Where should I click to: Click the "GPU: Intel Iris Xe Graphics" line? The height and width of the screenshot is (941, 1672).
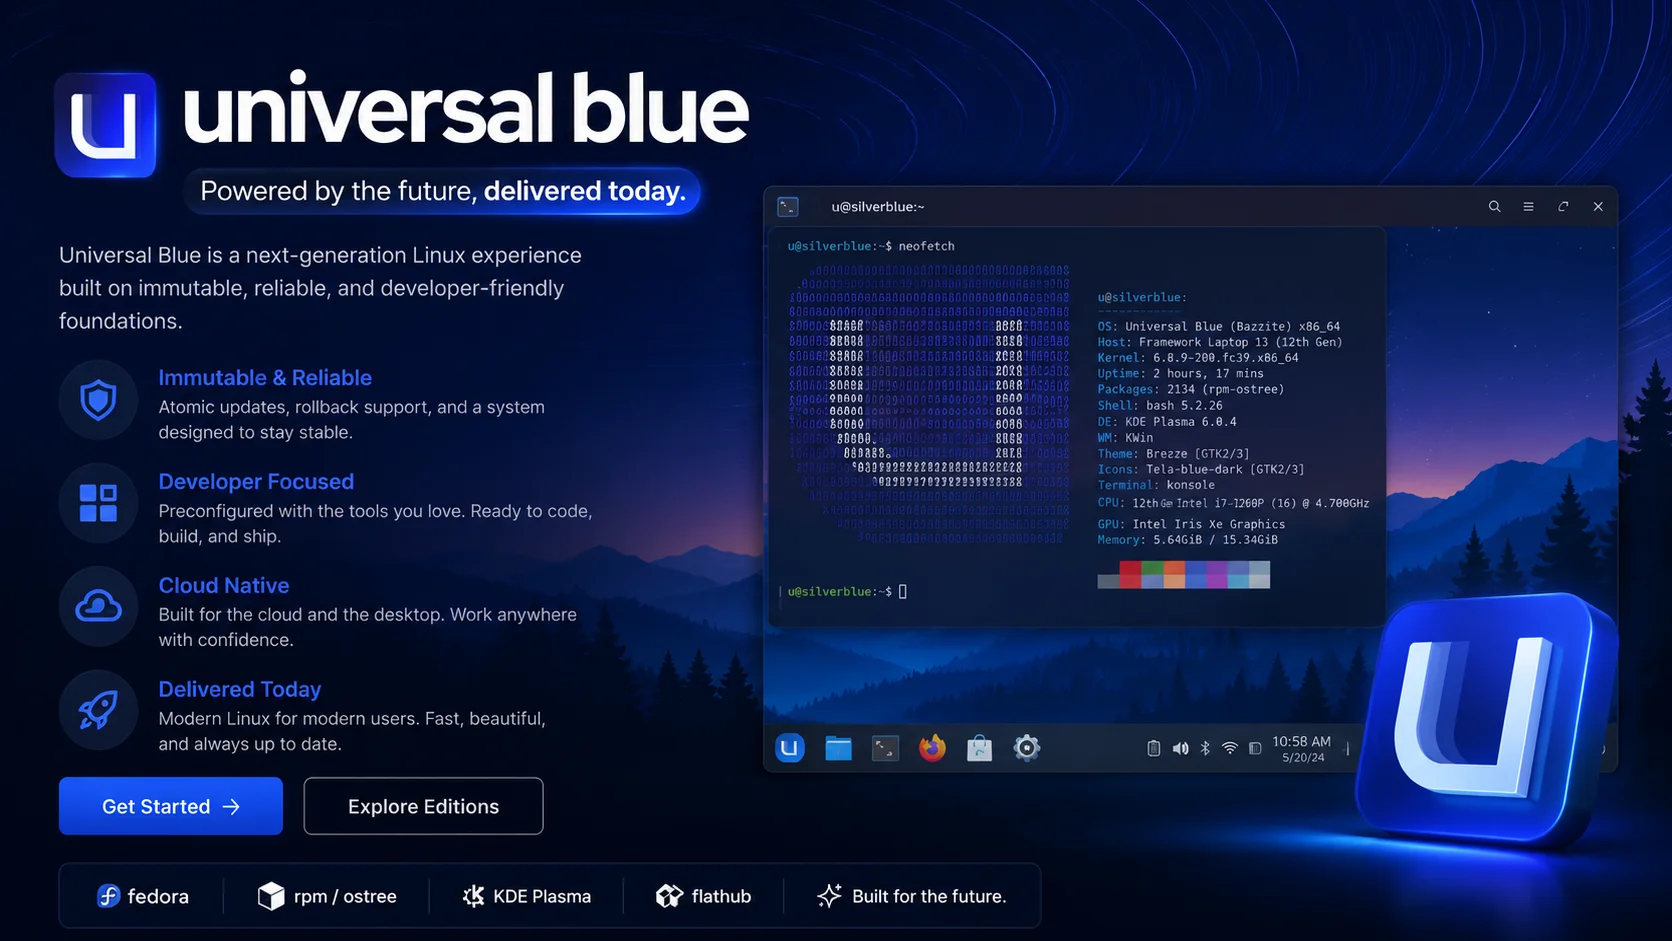coord(1190,524)
